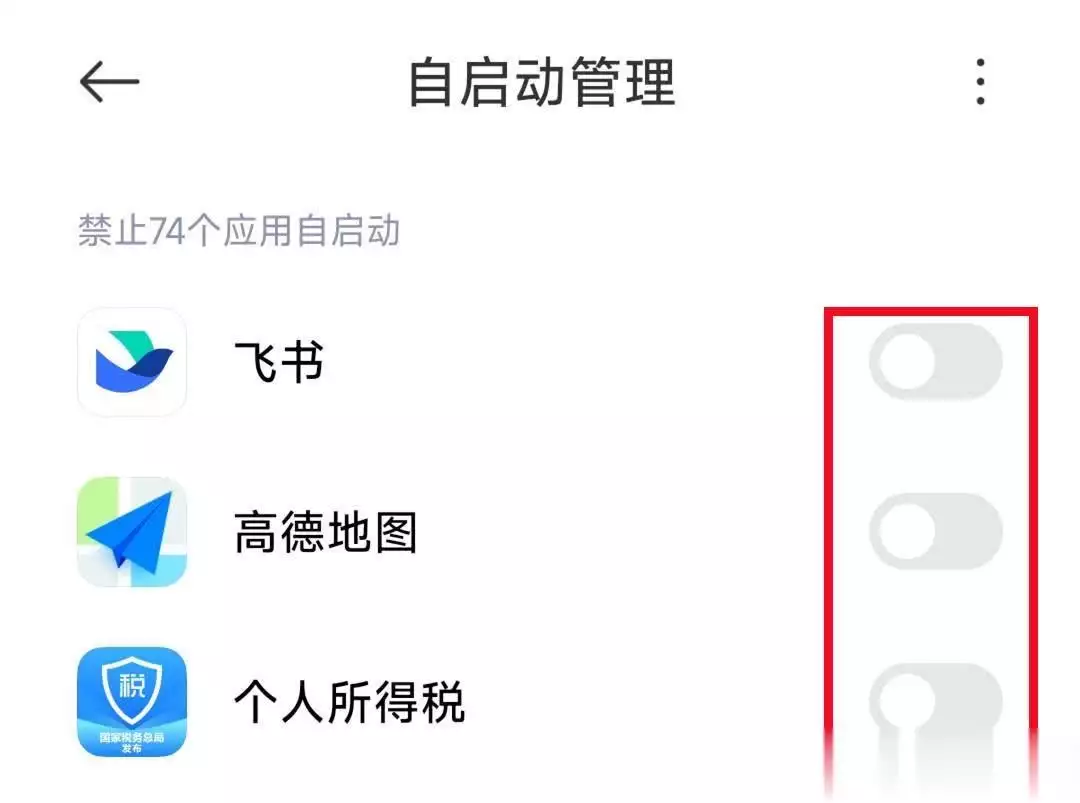Select the 高德地图 app name text
The height and width of the screenshot is (803, 1080).
[x=326, y=532]
